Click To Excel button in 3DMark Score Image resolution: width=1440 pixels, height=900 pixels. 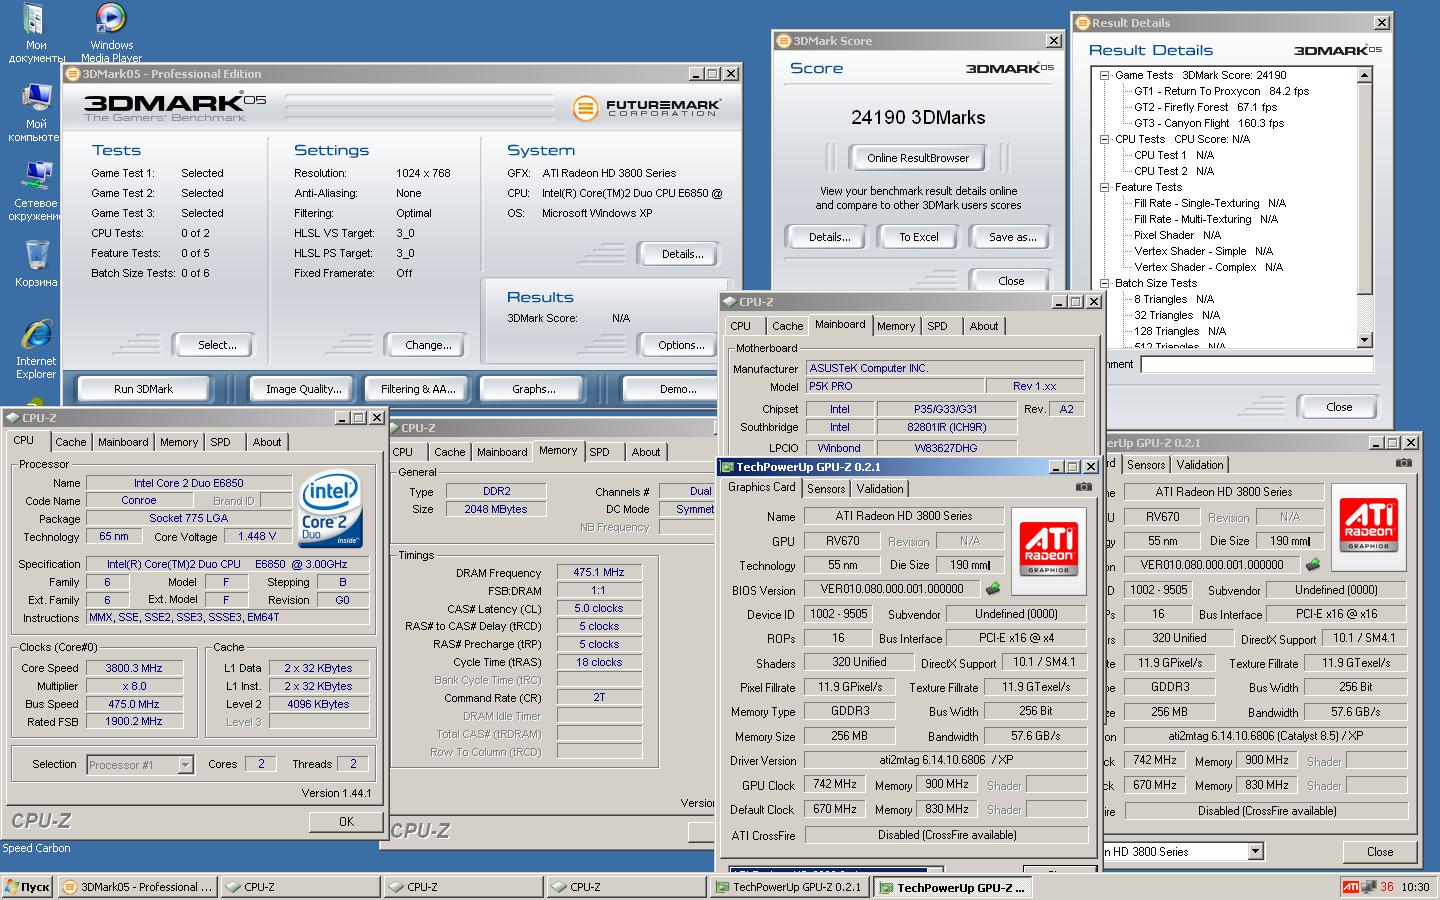918,237
